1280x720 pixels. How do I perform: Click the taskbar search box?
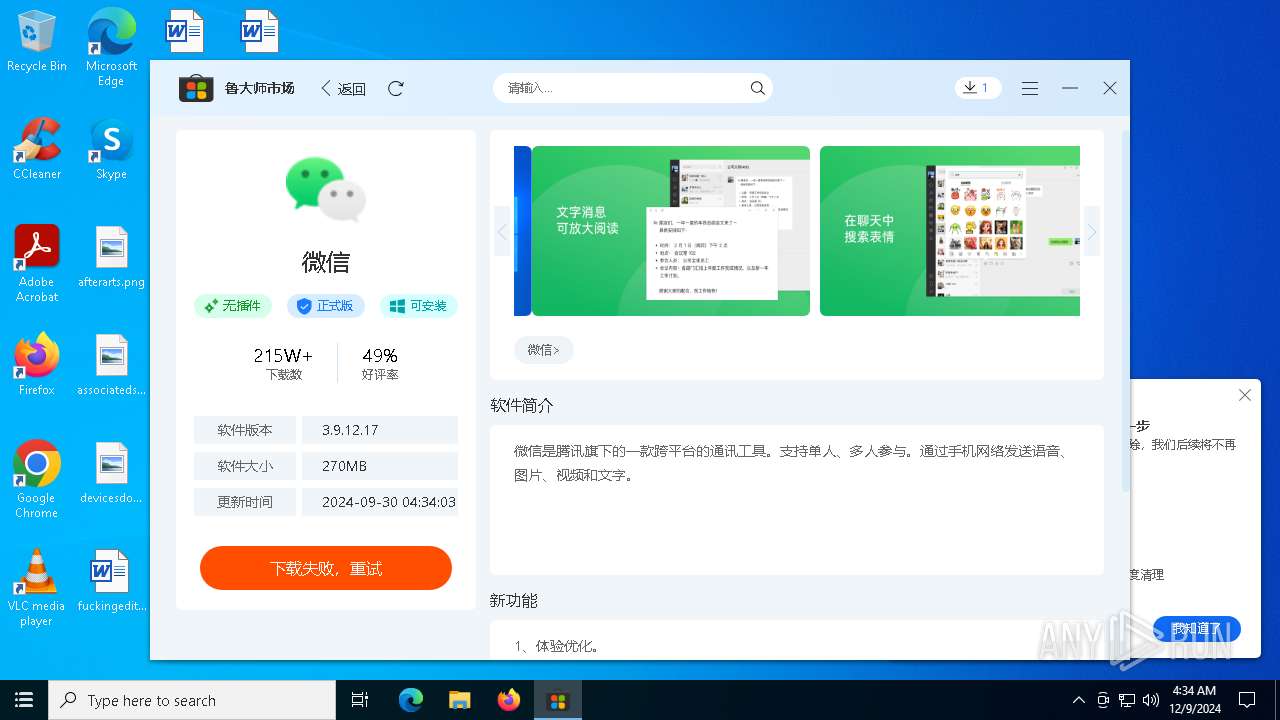point(192,700)
